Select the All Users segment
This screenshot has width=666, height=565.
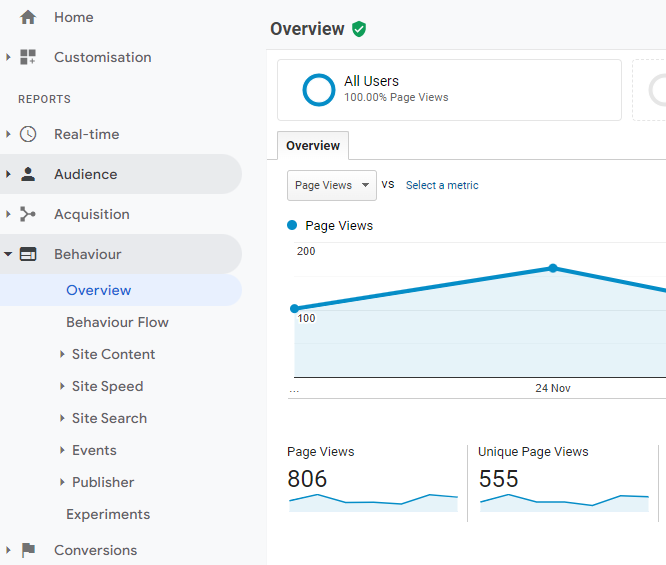click(371, 89)
